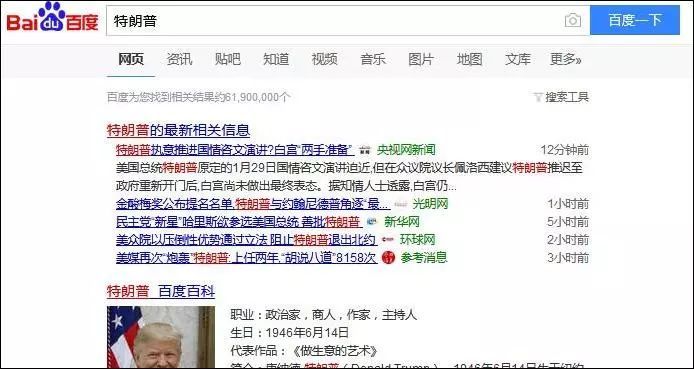Image resolution: width=694 pixels, height=369 pixels.
Task: Switch to the 文库 tab
Action: [x=518, y=59]
